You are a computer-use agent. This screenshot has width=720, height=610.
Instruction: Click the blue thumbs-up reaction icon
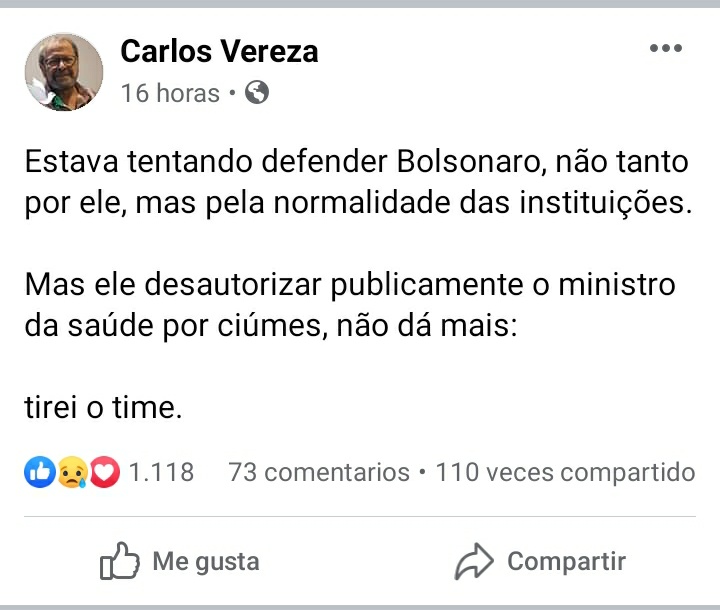39,472
